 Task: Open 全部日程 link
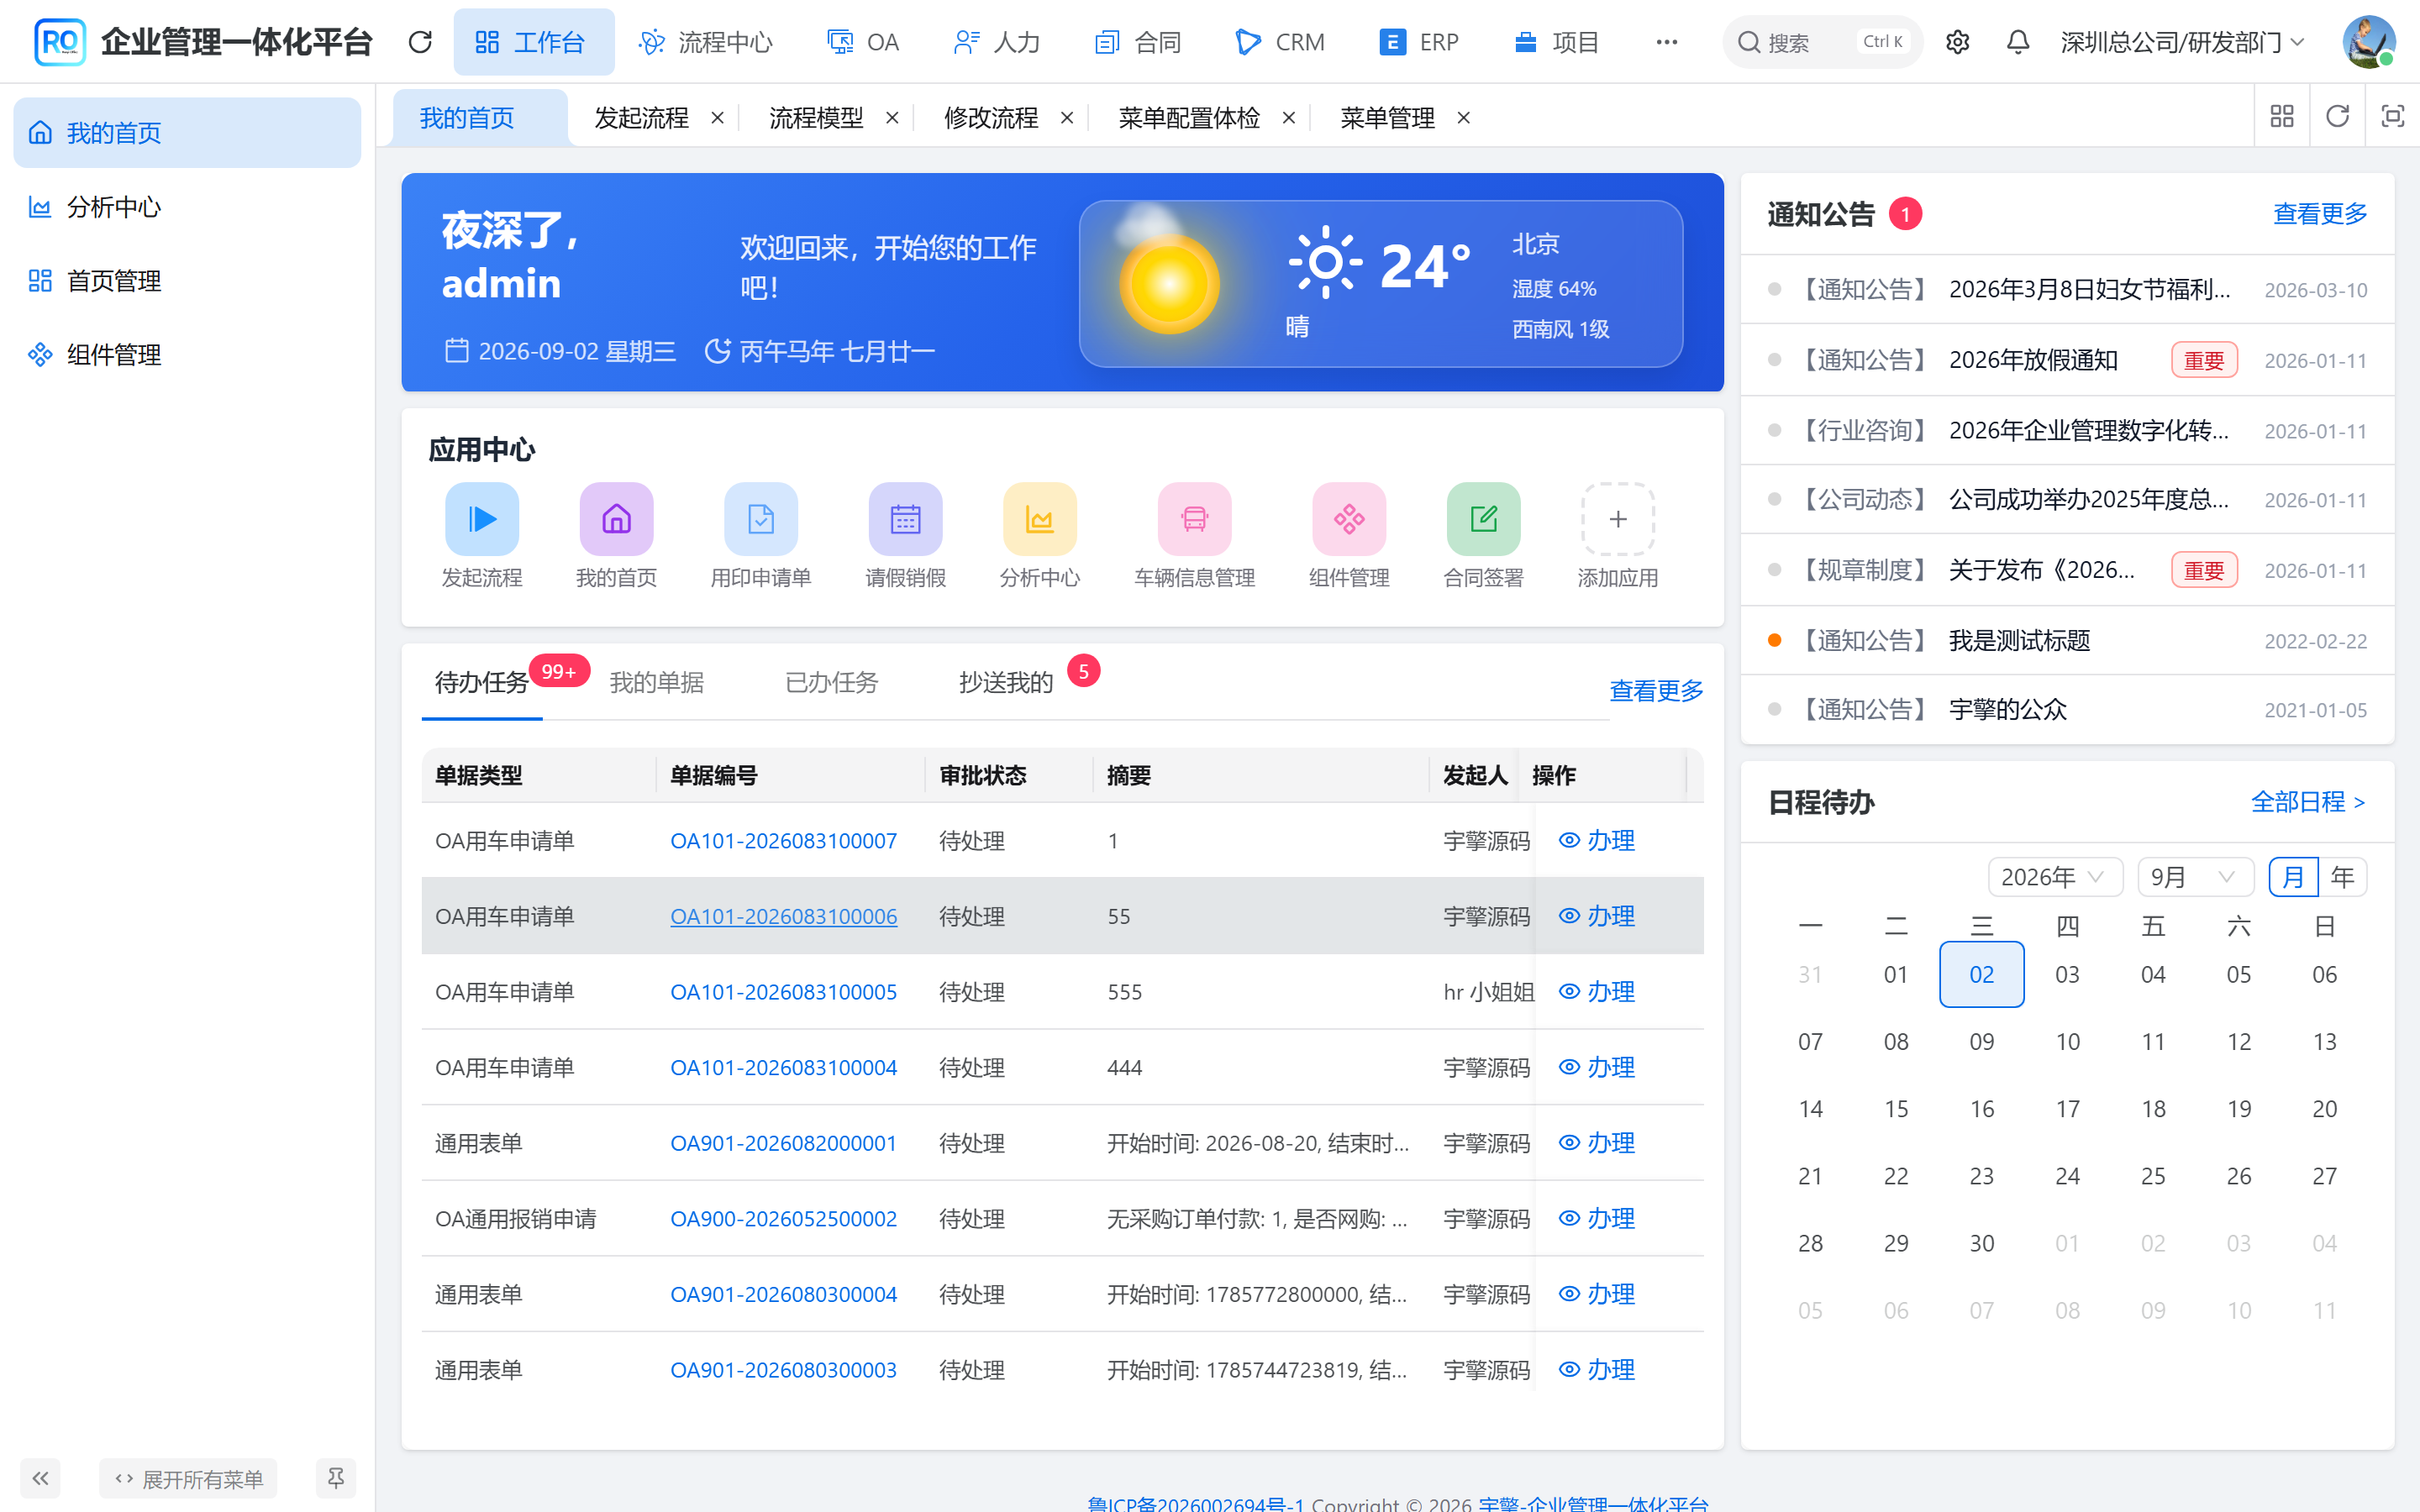pos(2308,802)
